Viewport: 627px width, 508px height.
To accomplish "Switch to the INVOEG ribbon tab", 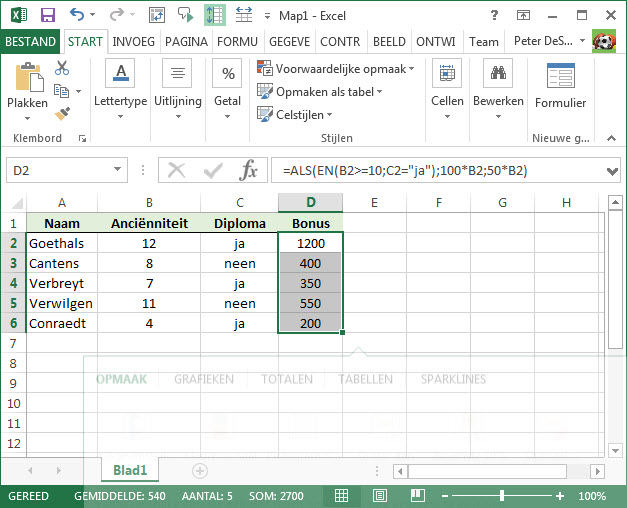I will [x=133, y=42].
